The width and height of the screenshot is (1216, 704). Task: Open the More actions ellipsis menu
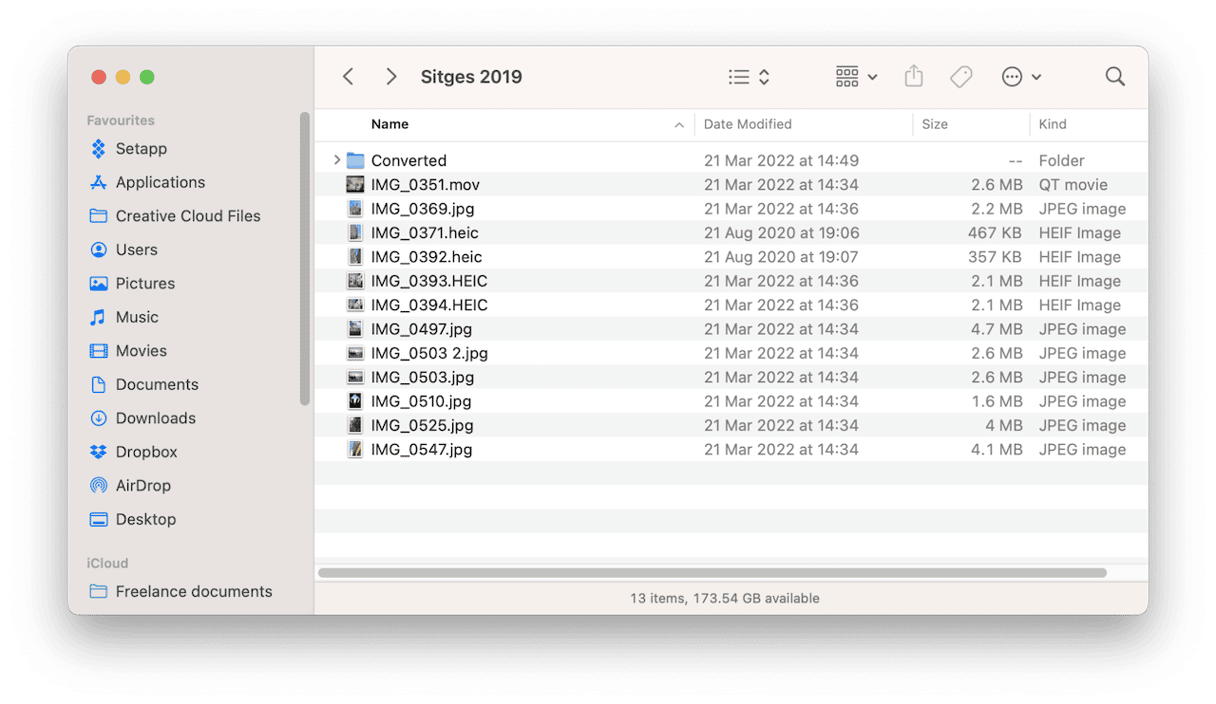coord(1021,77)
